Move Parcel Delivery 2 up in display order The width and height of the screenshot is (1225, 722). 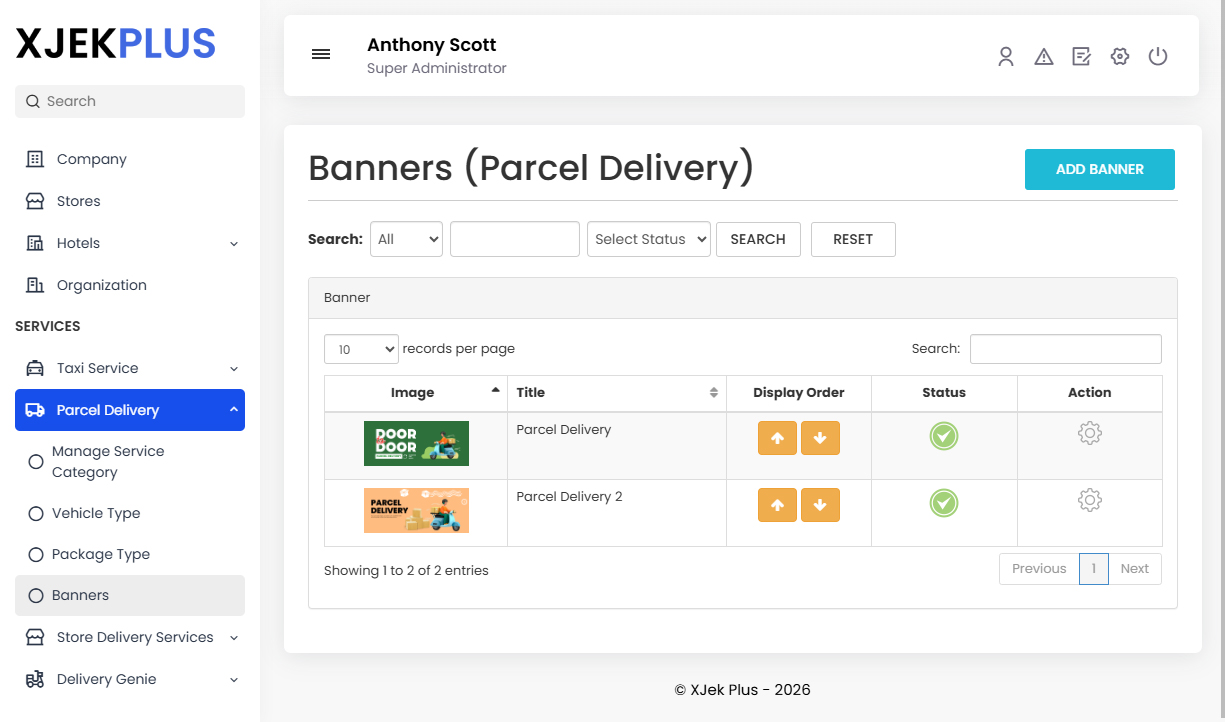point(777,505)
